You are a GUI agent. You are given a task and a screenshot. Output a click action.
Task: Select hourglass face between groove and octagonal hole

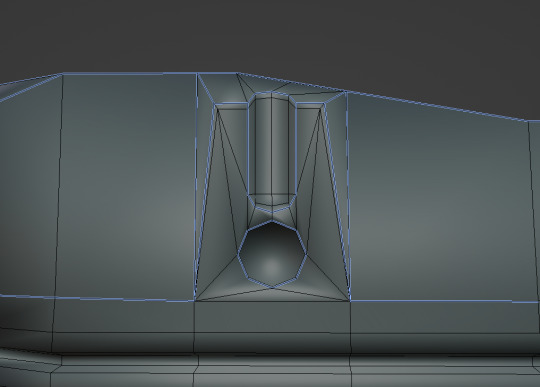tap(272, 216)
